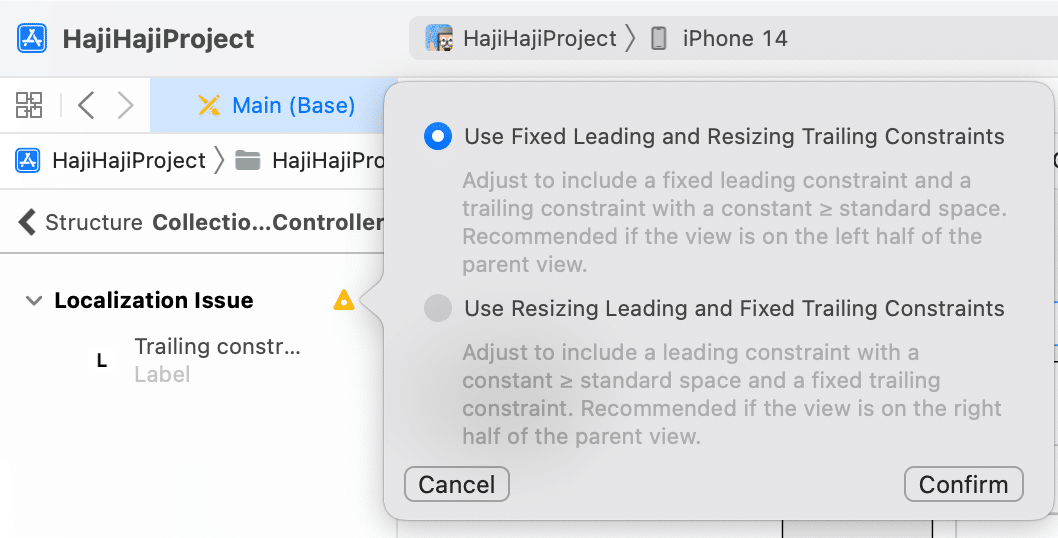Switch to the Main (Base) tab
This screenshot has width=1058, height=538.
click(x=276, y=105)
